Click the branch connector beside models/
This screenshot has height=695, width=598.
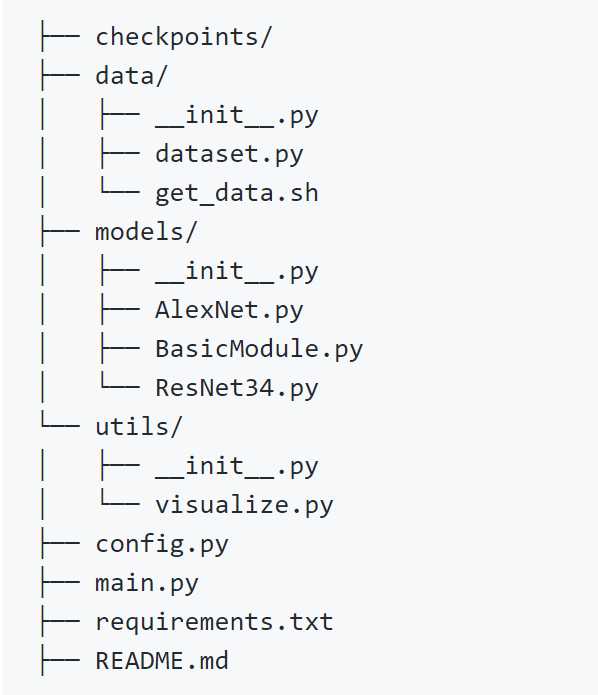pyautogui.click(x=60, y=231)
